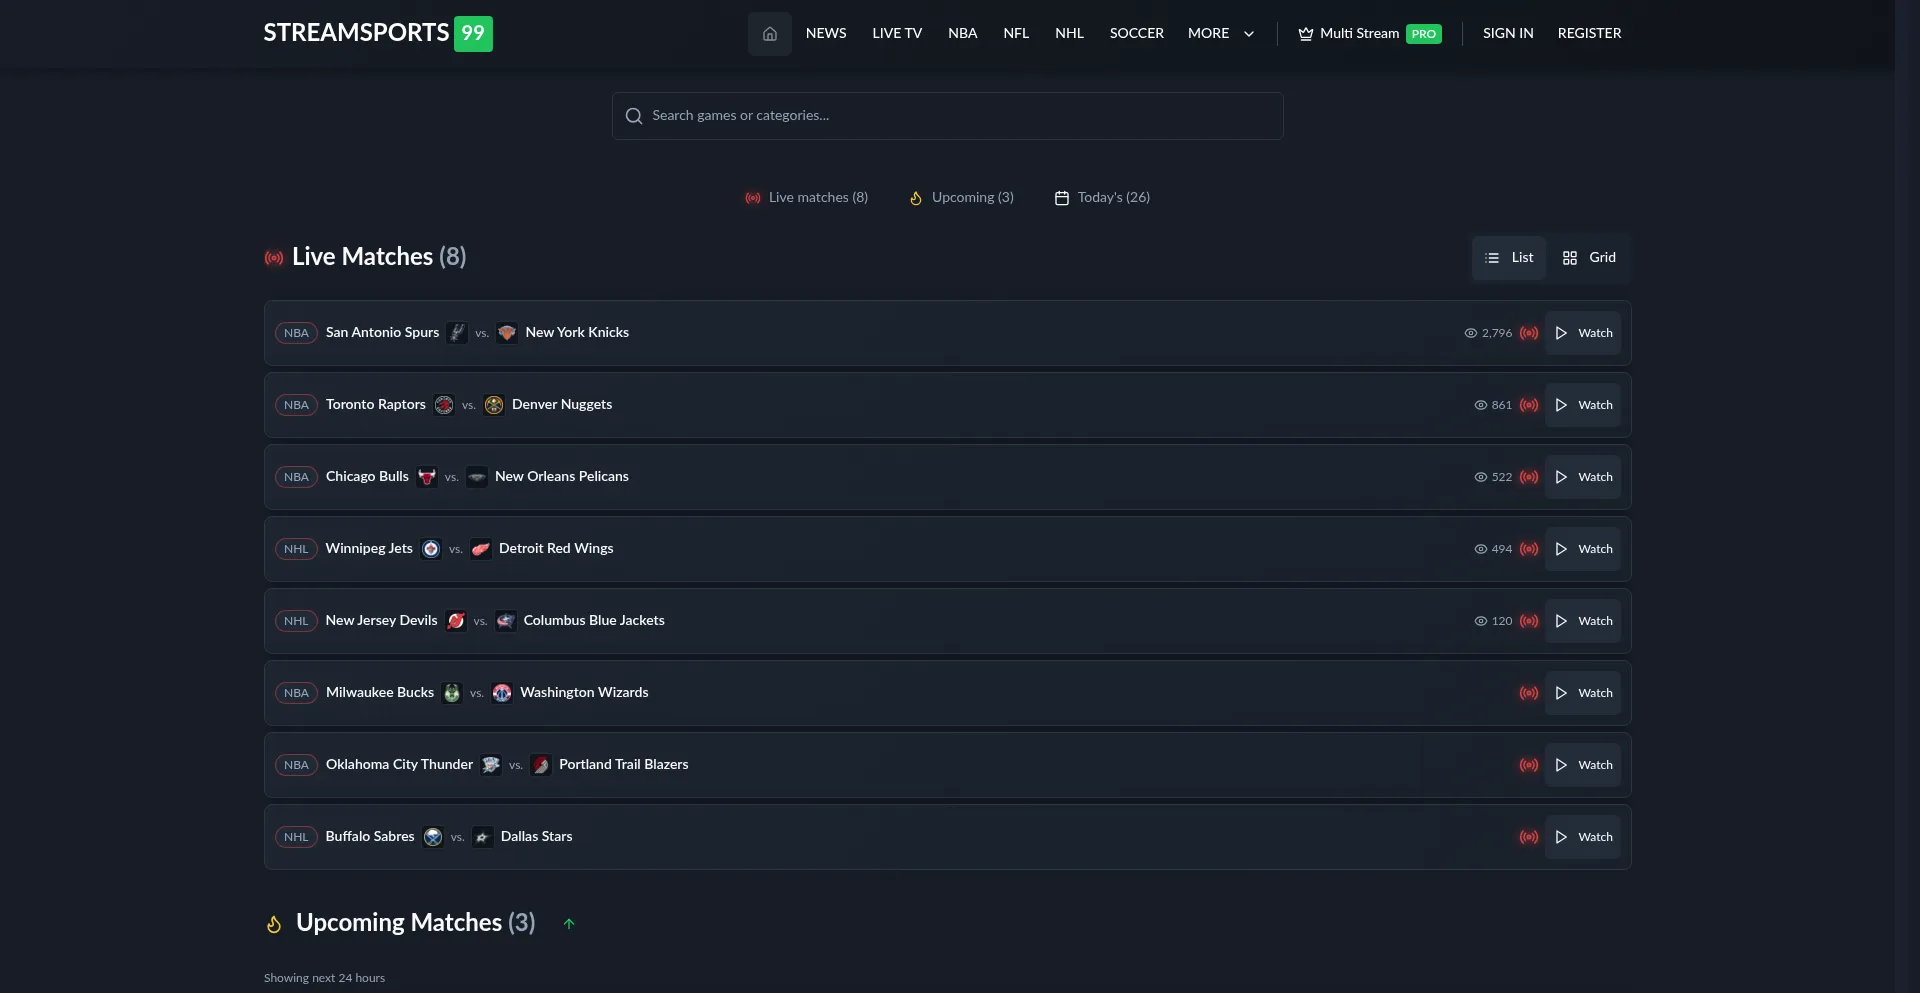Click the Multi Stream crown icon

(1305, 34)
